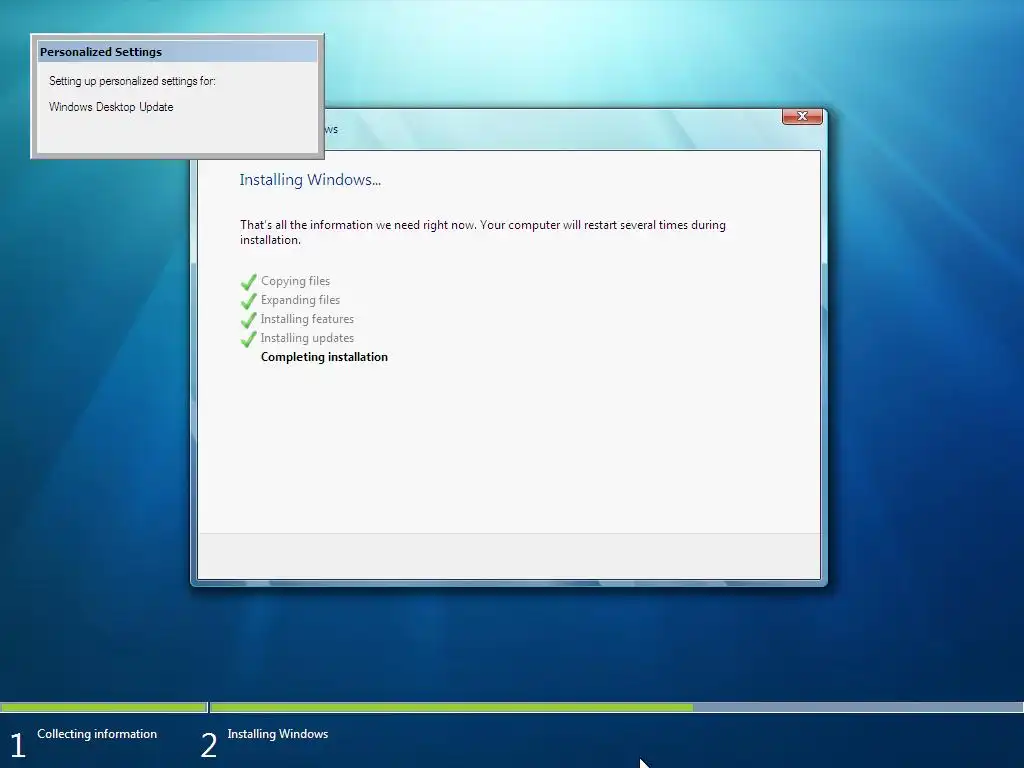Click the green checkmark beside Copying files
The image size is (1024, 768).
[x=249, y=282]
